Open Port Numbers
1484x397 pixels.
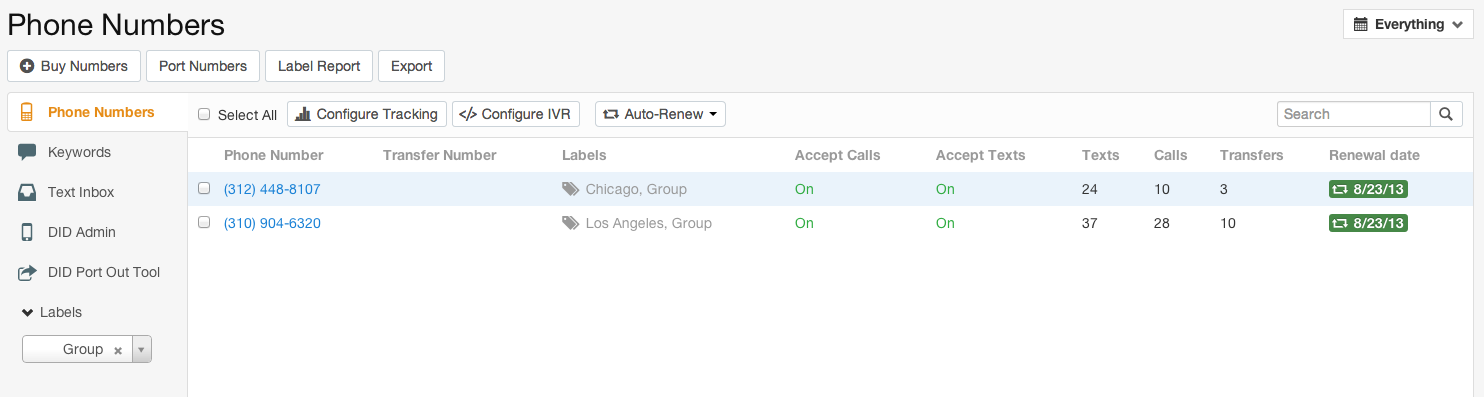[203, 66]
